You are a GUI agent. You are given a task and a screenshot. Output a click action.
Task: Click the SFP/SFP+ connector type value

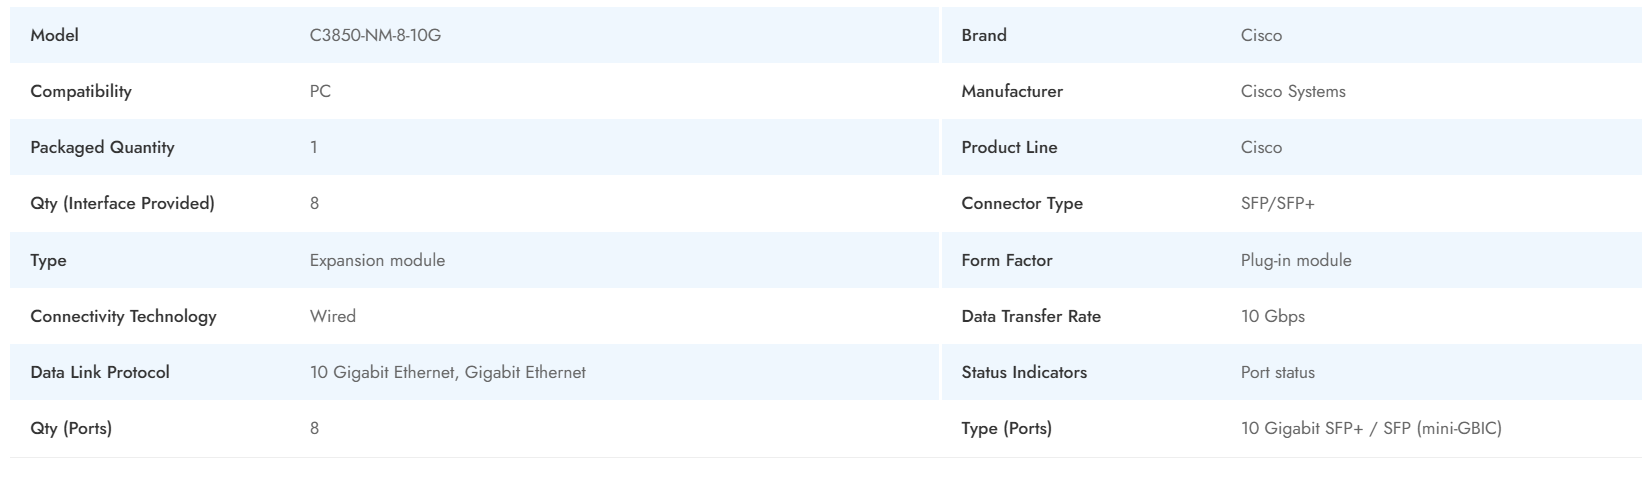(x=1277, y=203)
